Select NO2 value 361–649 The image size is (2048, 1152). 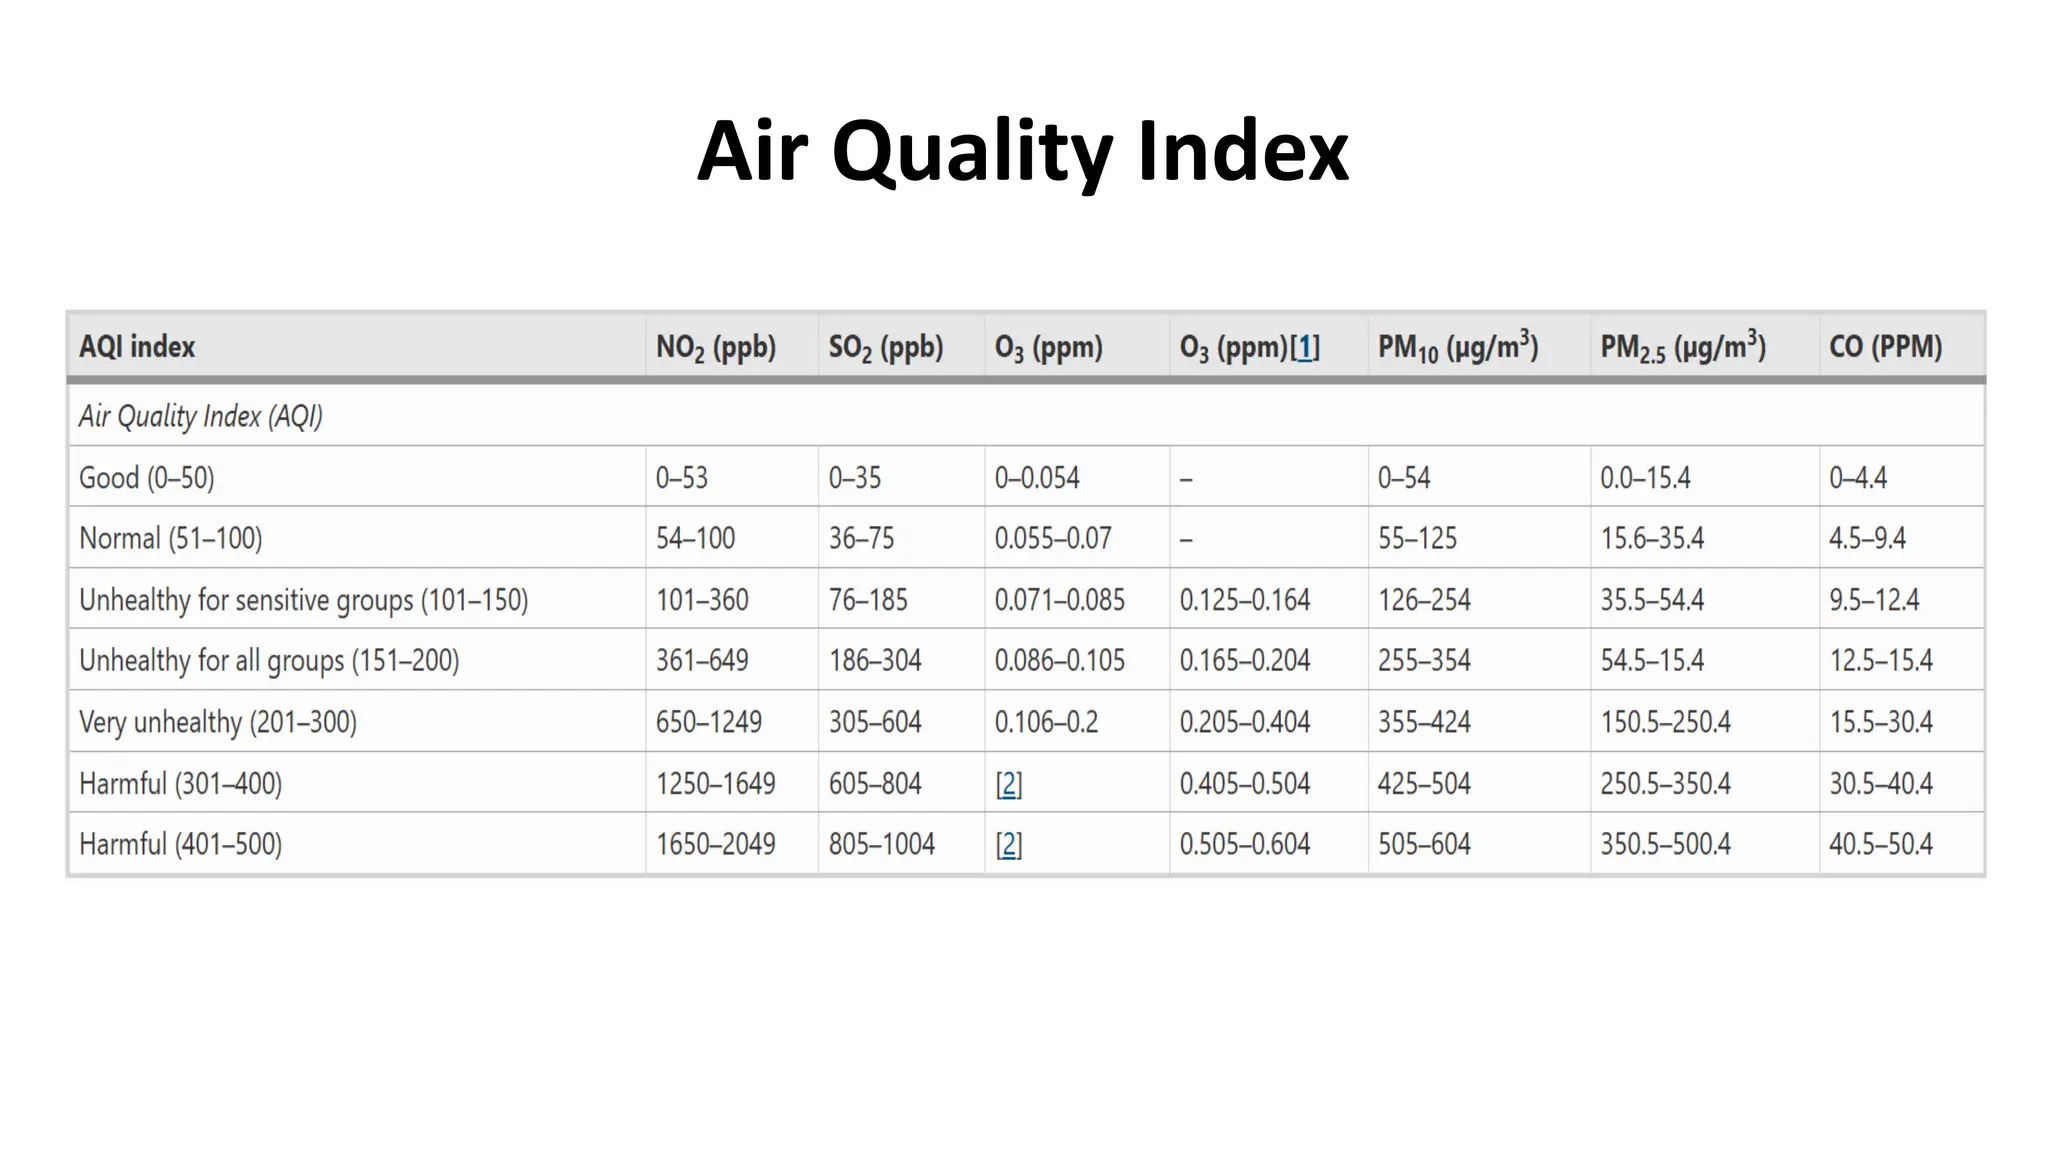coord(702,661)
